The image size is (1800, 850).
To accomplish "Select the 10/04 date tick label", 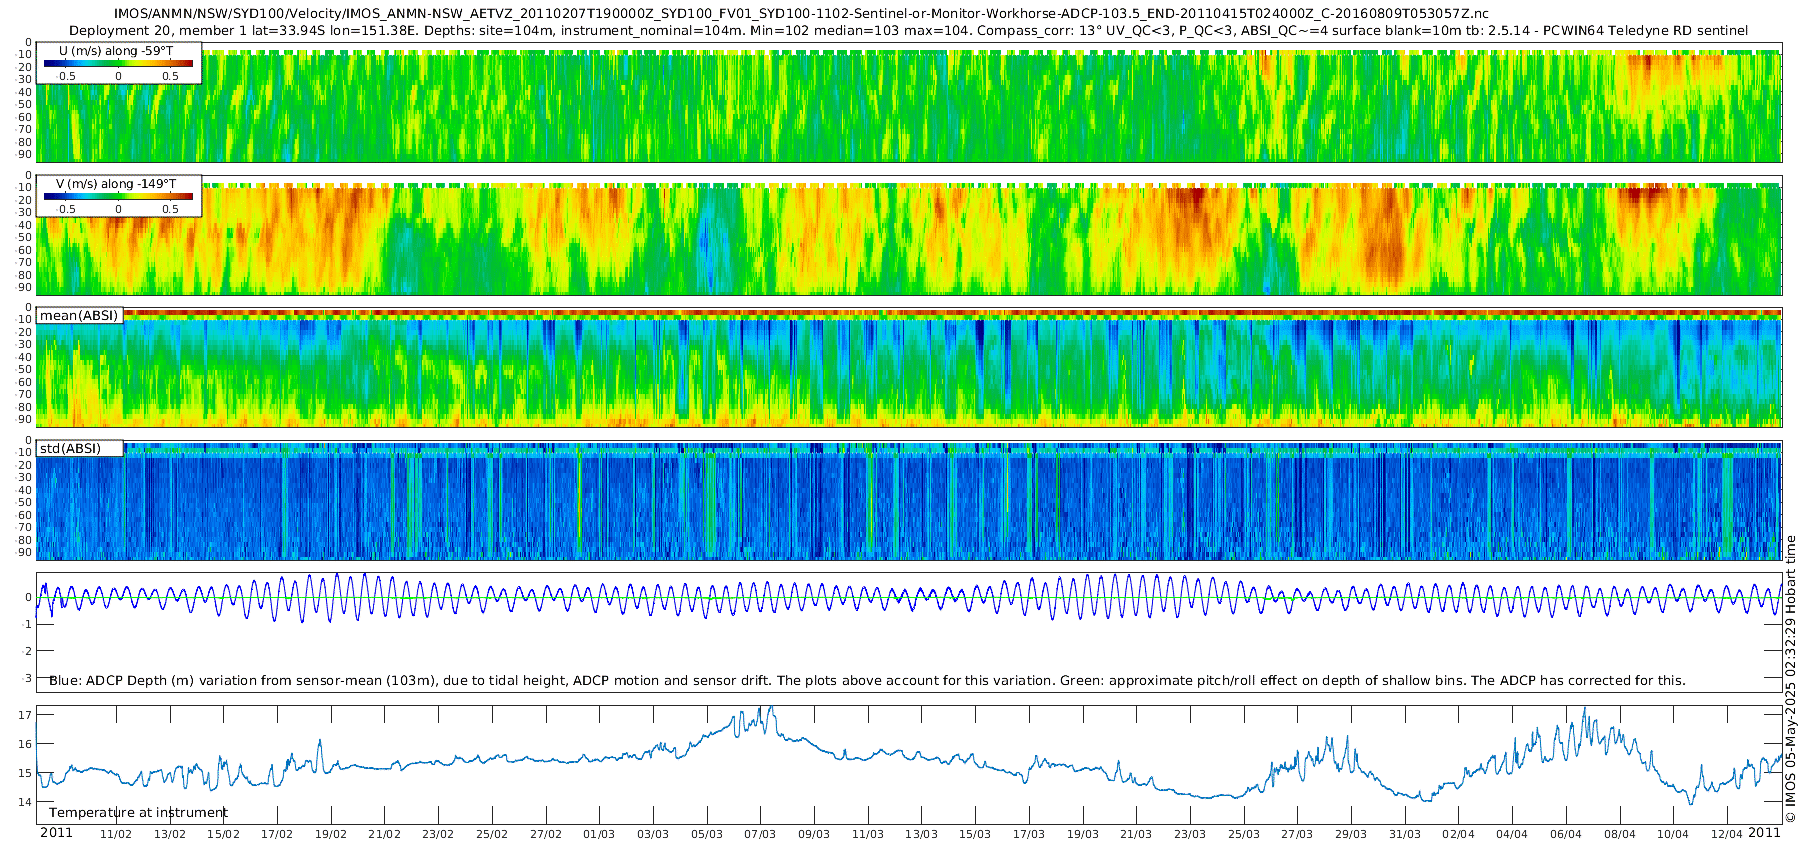I will [x=1673, y=834].
